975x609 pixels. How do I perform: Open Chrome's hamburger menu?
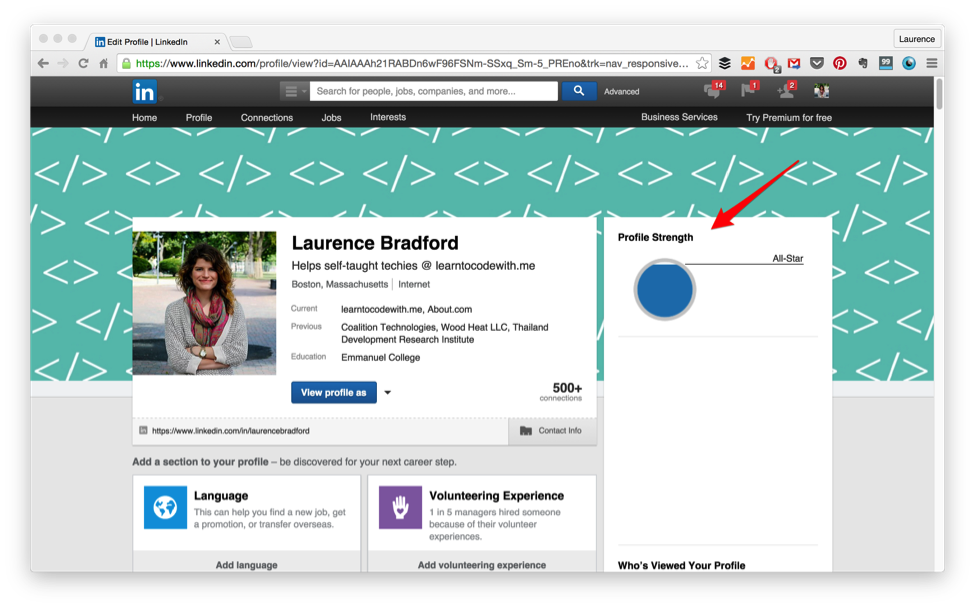pyautogui.click(x=931, y=62)
